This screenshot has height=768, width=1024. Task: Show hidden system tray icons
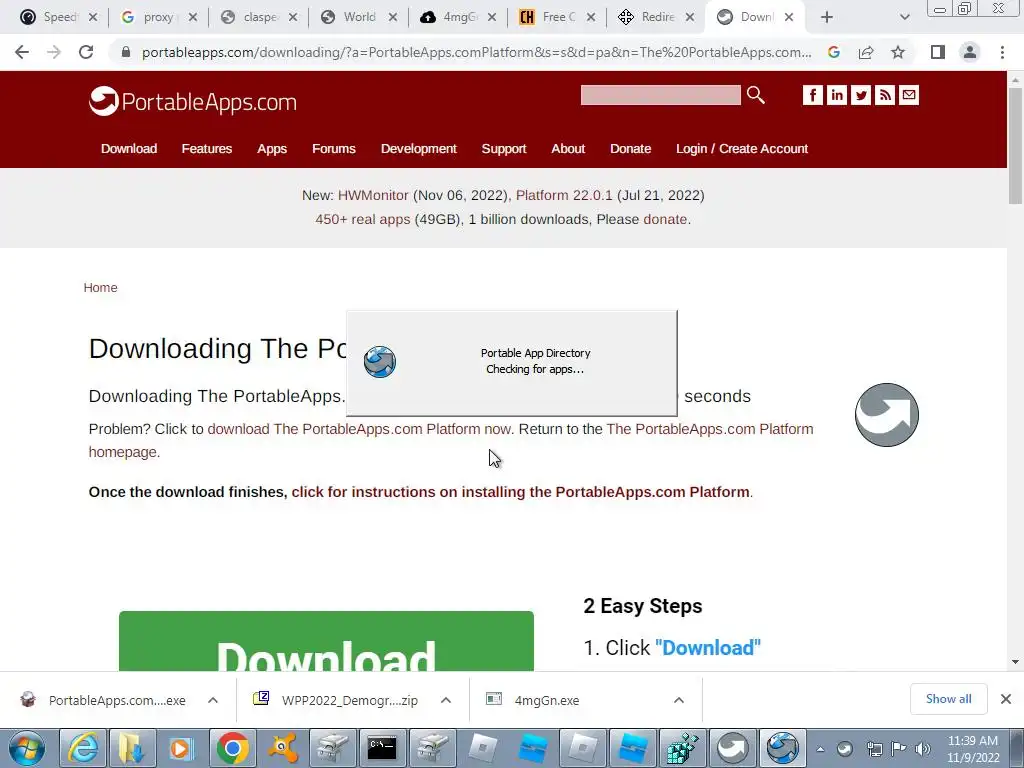(x=820, y=749)
